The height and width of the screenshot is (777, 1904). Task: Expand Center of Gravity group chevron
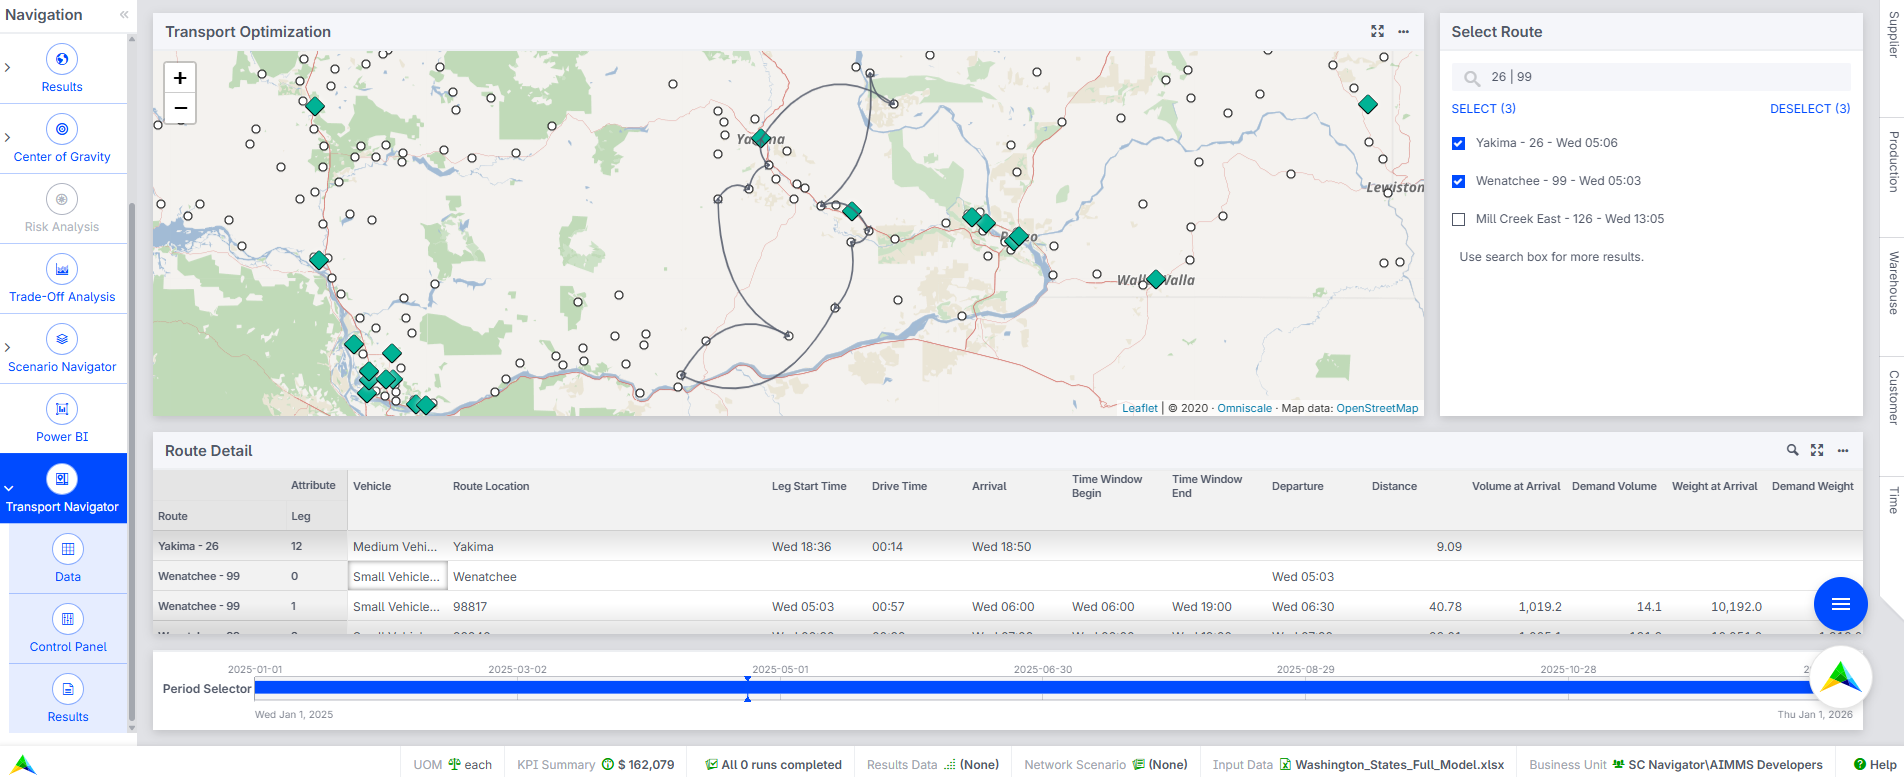coord(8,138)
